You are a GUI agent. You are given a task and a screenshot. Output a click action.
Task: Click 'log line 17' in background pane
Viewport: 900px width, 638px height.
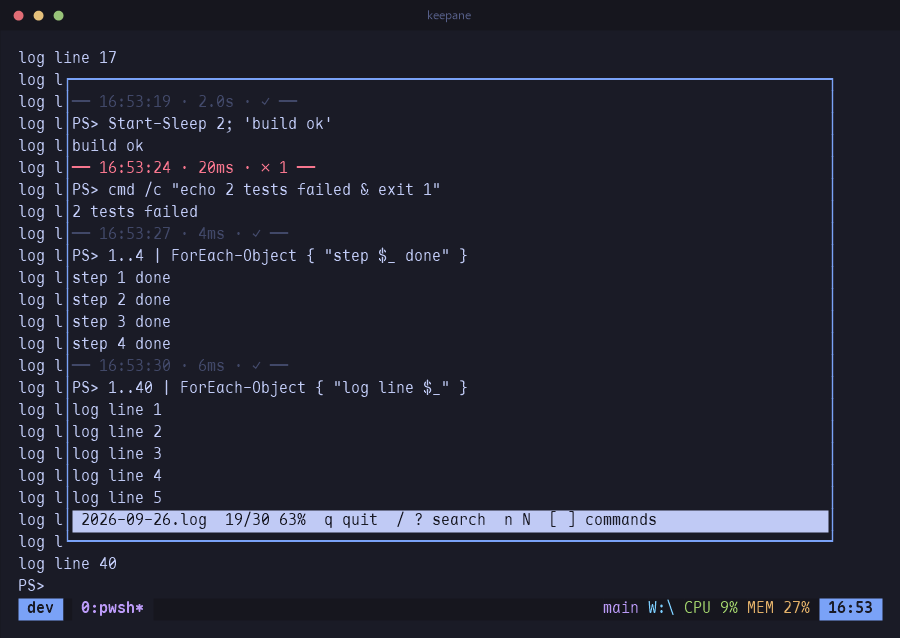click(67, 58)
